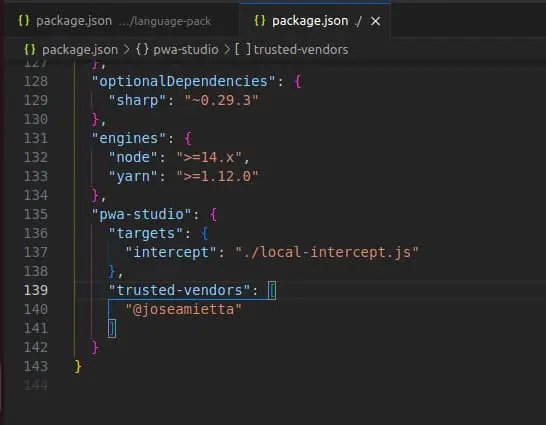Click the ">=14.x" value
546x425 pixels.
[x=209, y=157]
